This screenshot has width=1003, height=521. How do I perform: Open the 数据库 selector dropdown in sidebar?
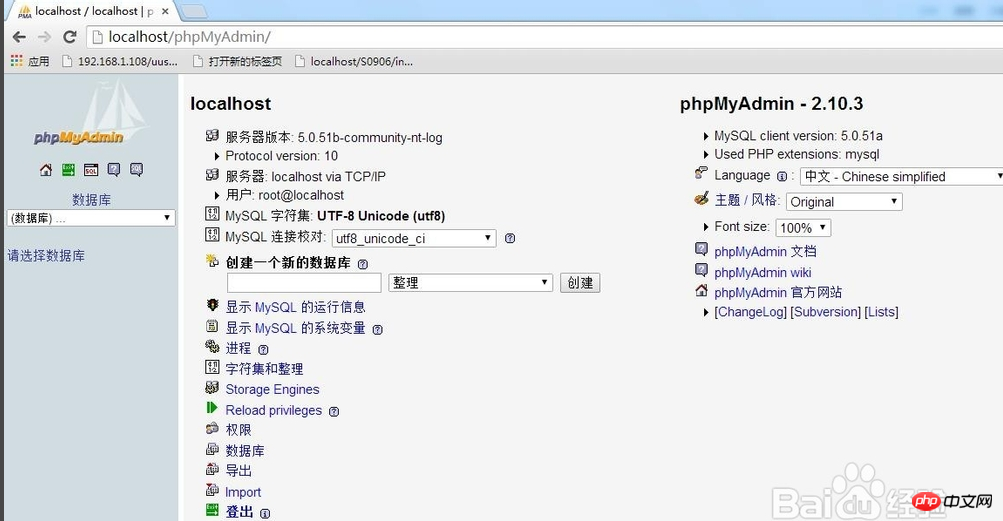tap(91, 218)
